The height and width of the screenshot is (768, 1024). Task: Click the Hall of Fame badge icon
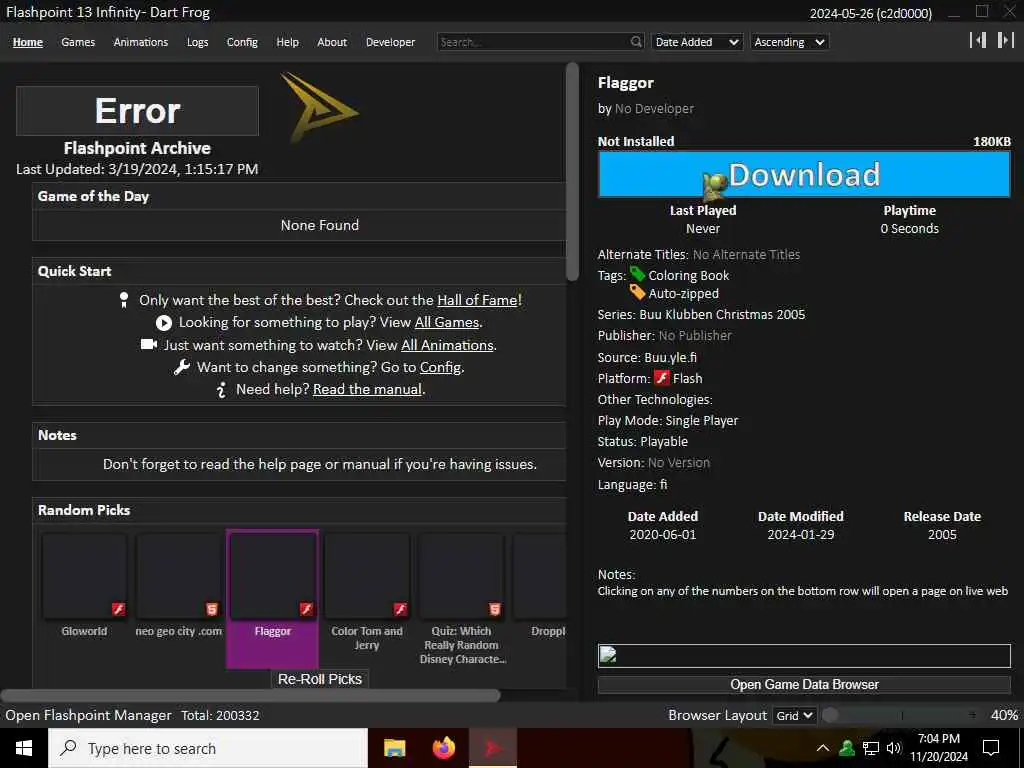click(x=124, y=300)
